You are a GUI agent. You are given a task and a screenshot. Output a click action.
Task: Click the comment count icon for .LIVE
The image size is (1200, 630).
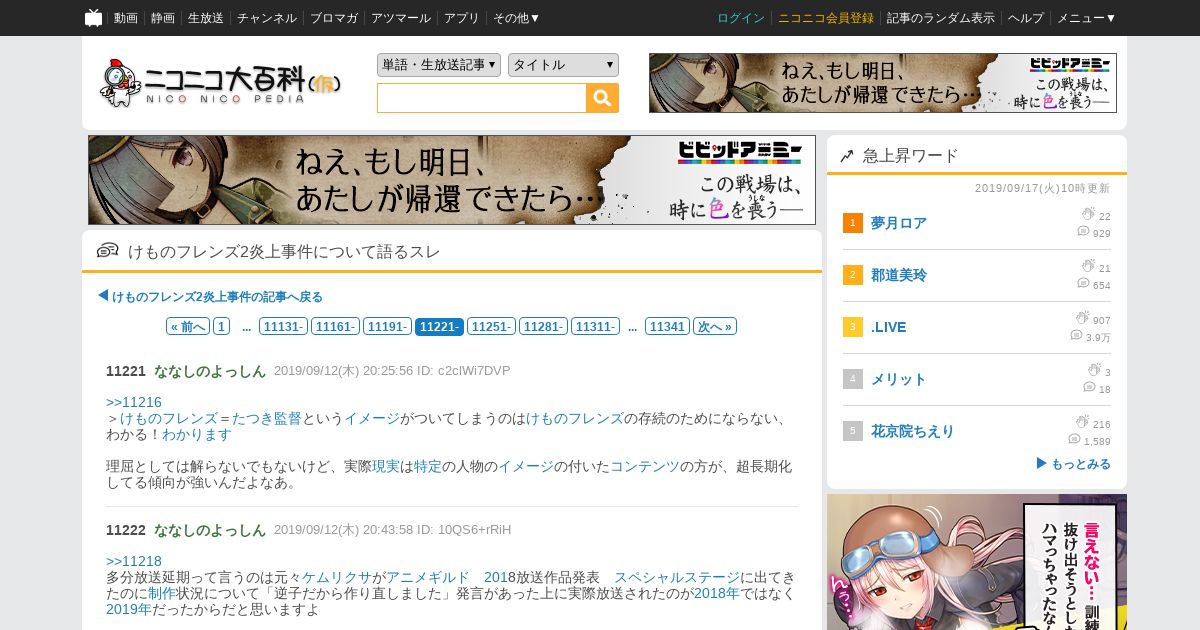pyautogui.click(x=1076, y=336)
